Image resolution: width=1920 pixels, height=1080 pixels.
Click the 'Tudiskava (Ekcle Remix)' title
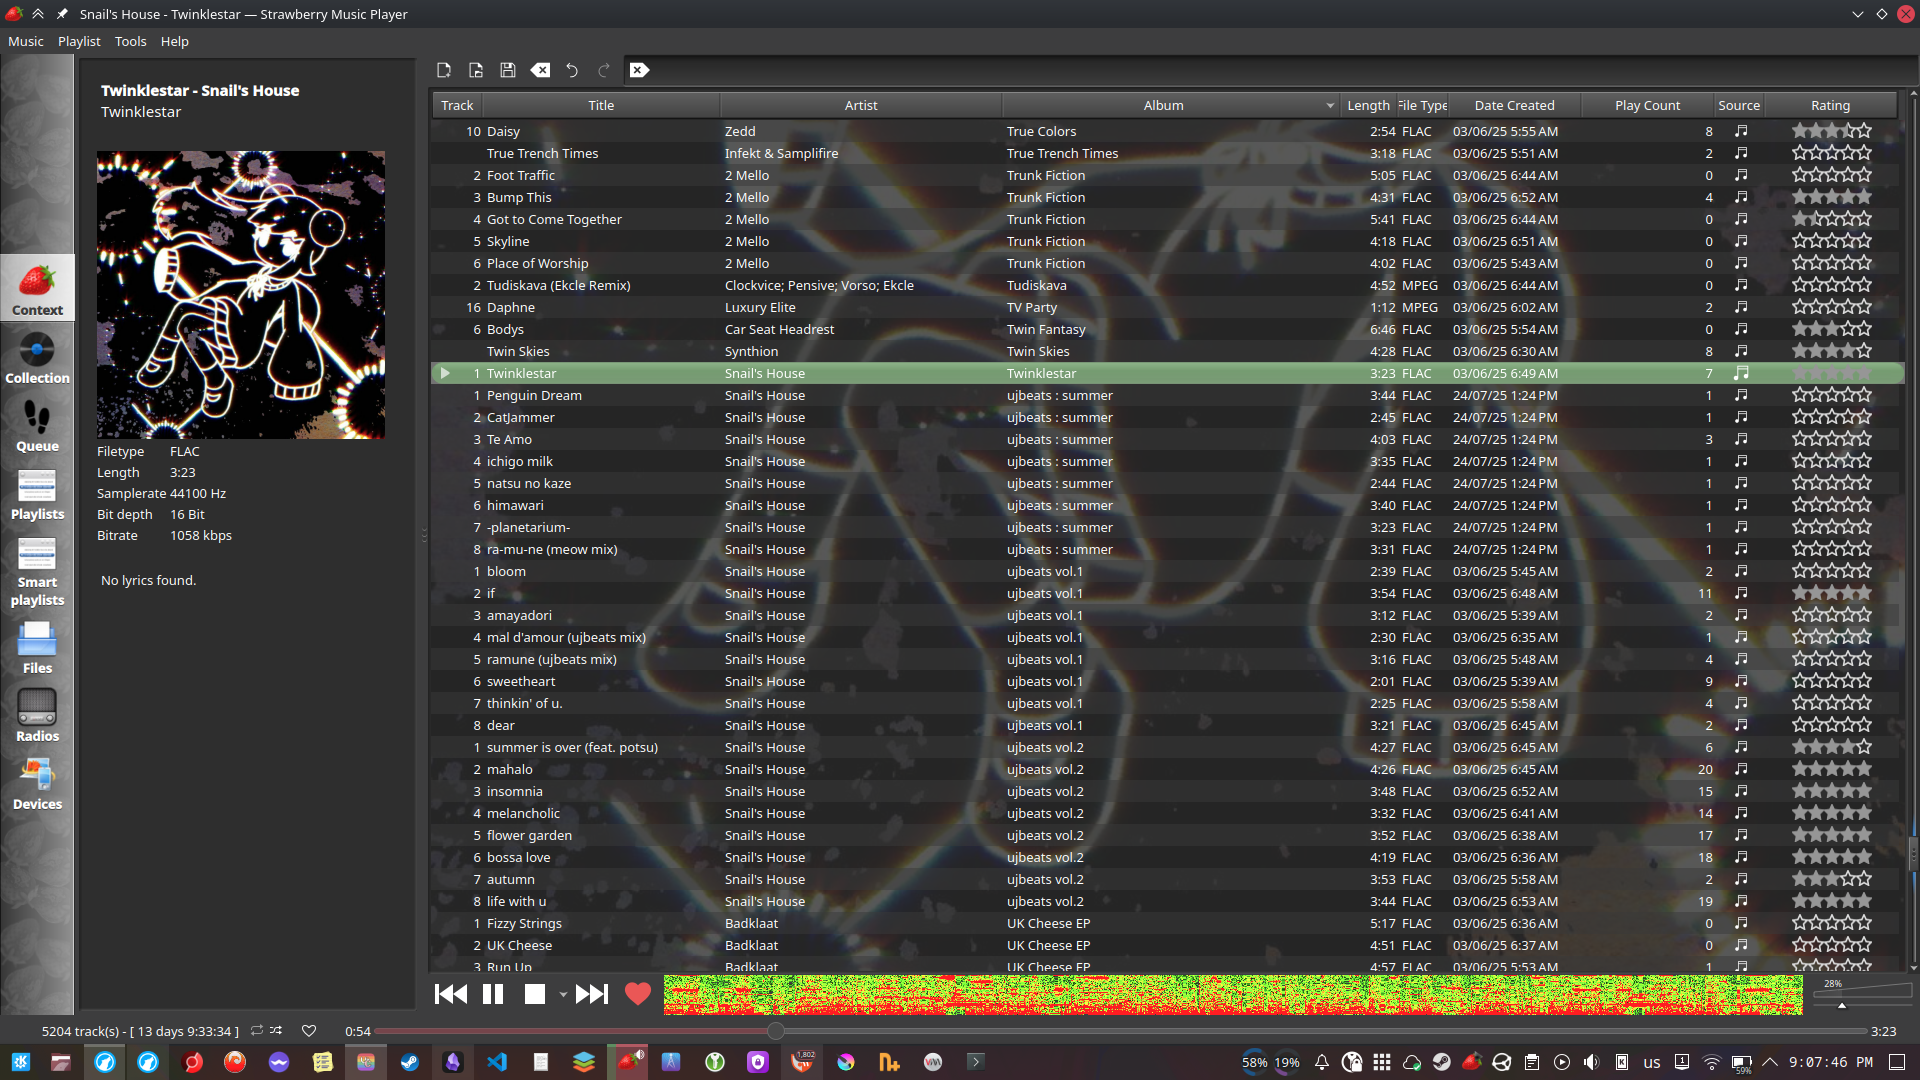coord(558,285)
